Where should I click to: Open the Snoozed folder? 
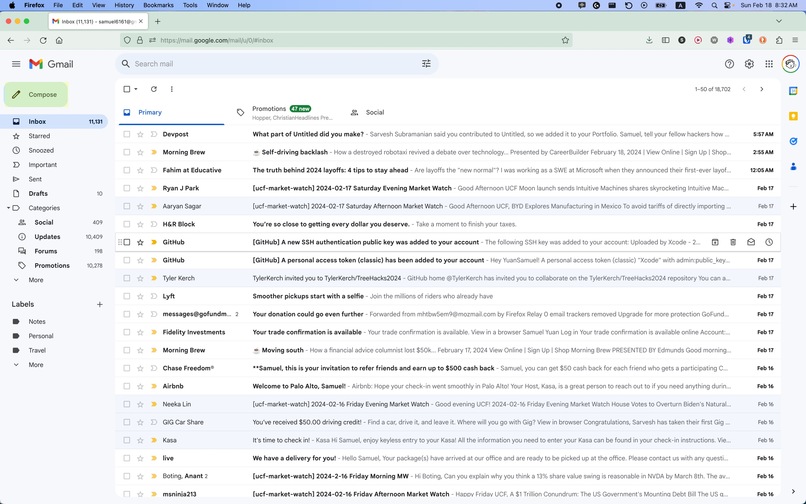click(x=41, y=150)
